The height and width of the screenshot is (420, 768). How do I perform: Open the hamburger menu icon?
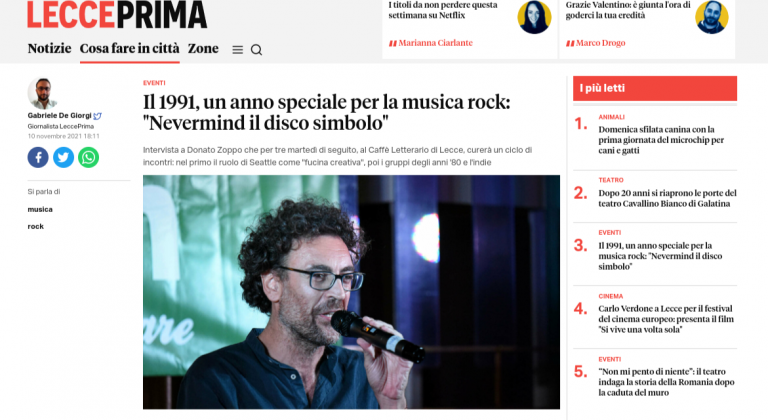click(x=238, y=50)
